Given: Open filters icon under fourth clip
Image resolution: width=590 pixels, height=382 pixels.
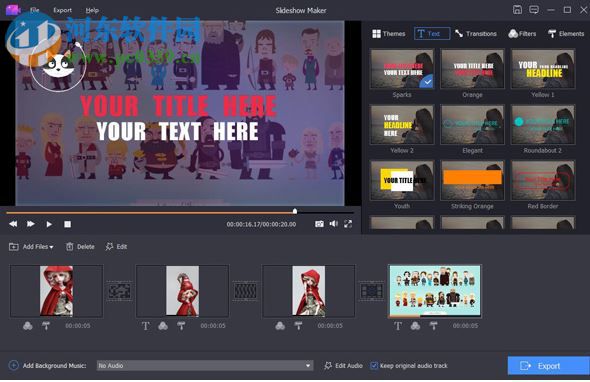Looking at the screenshot, I should (x=415, y=326).
